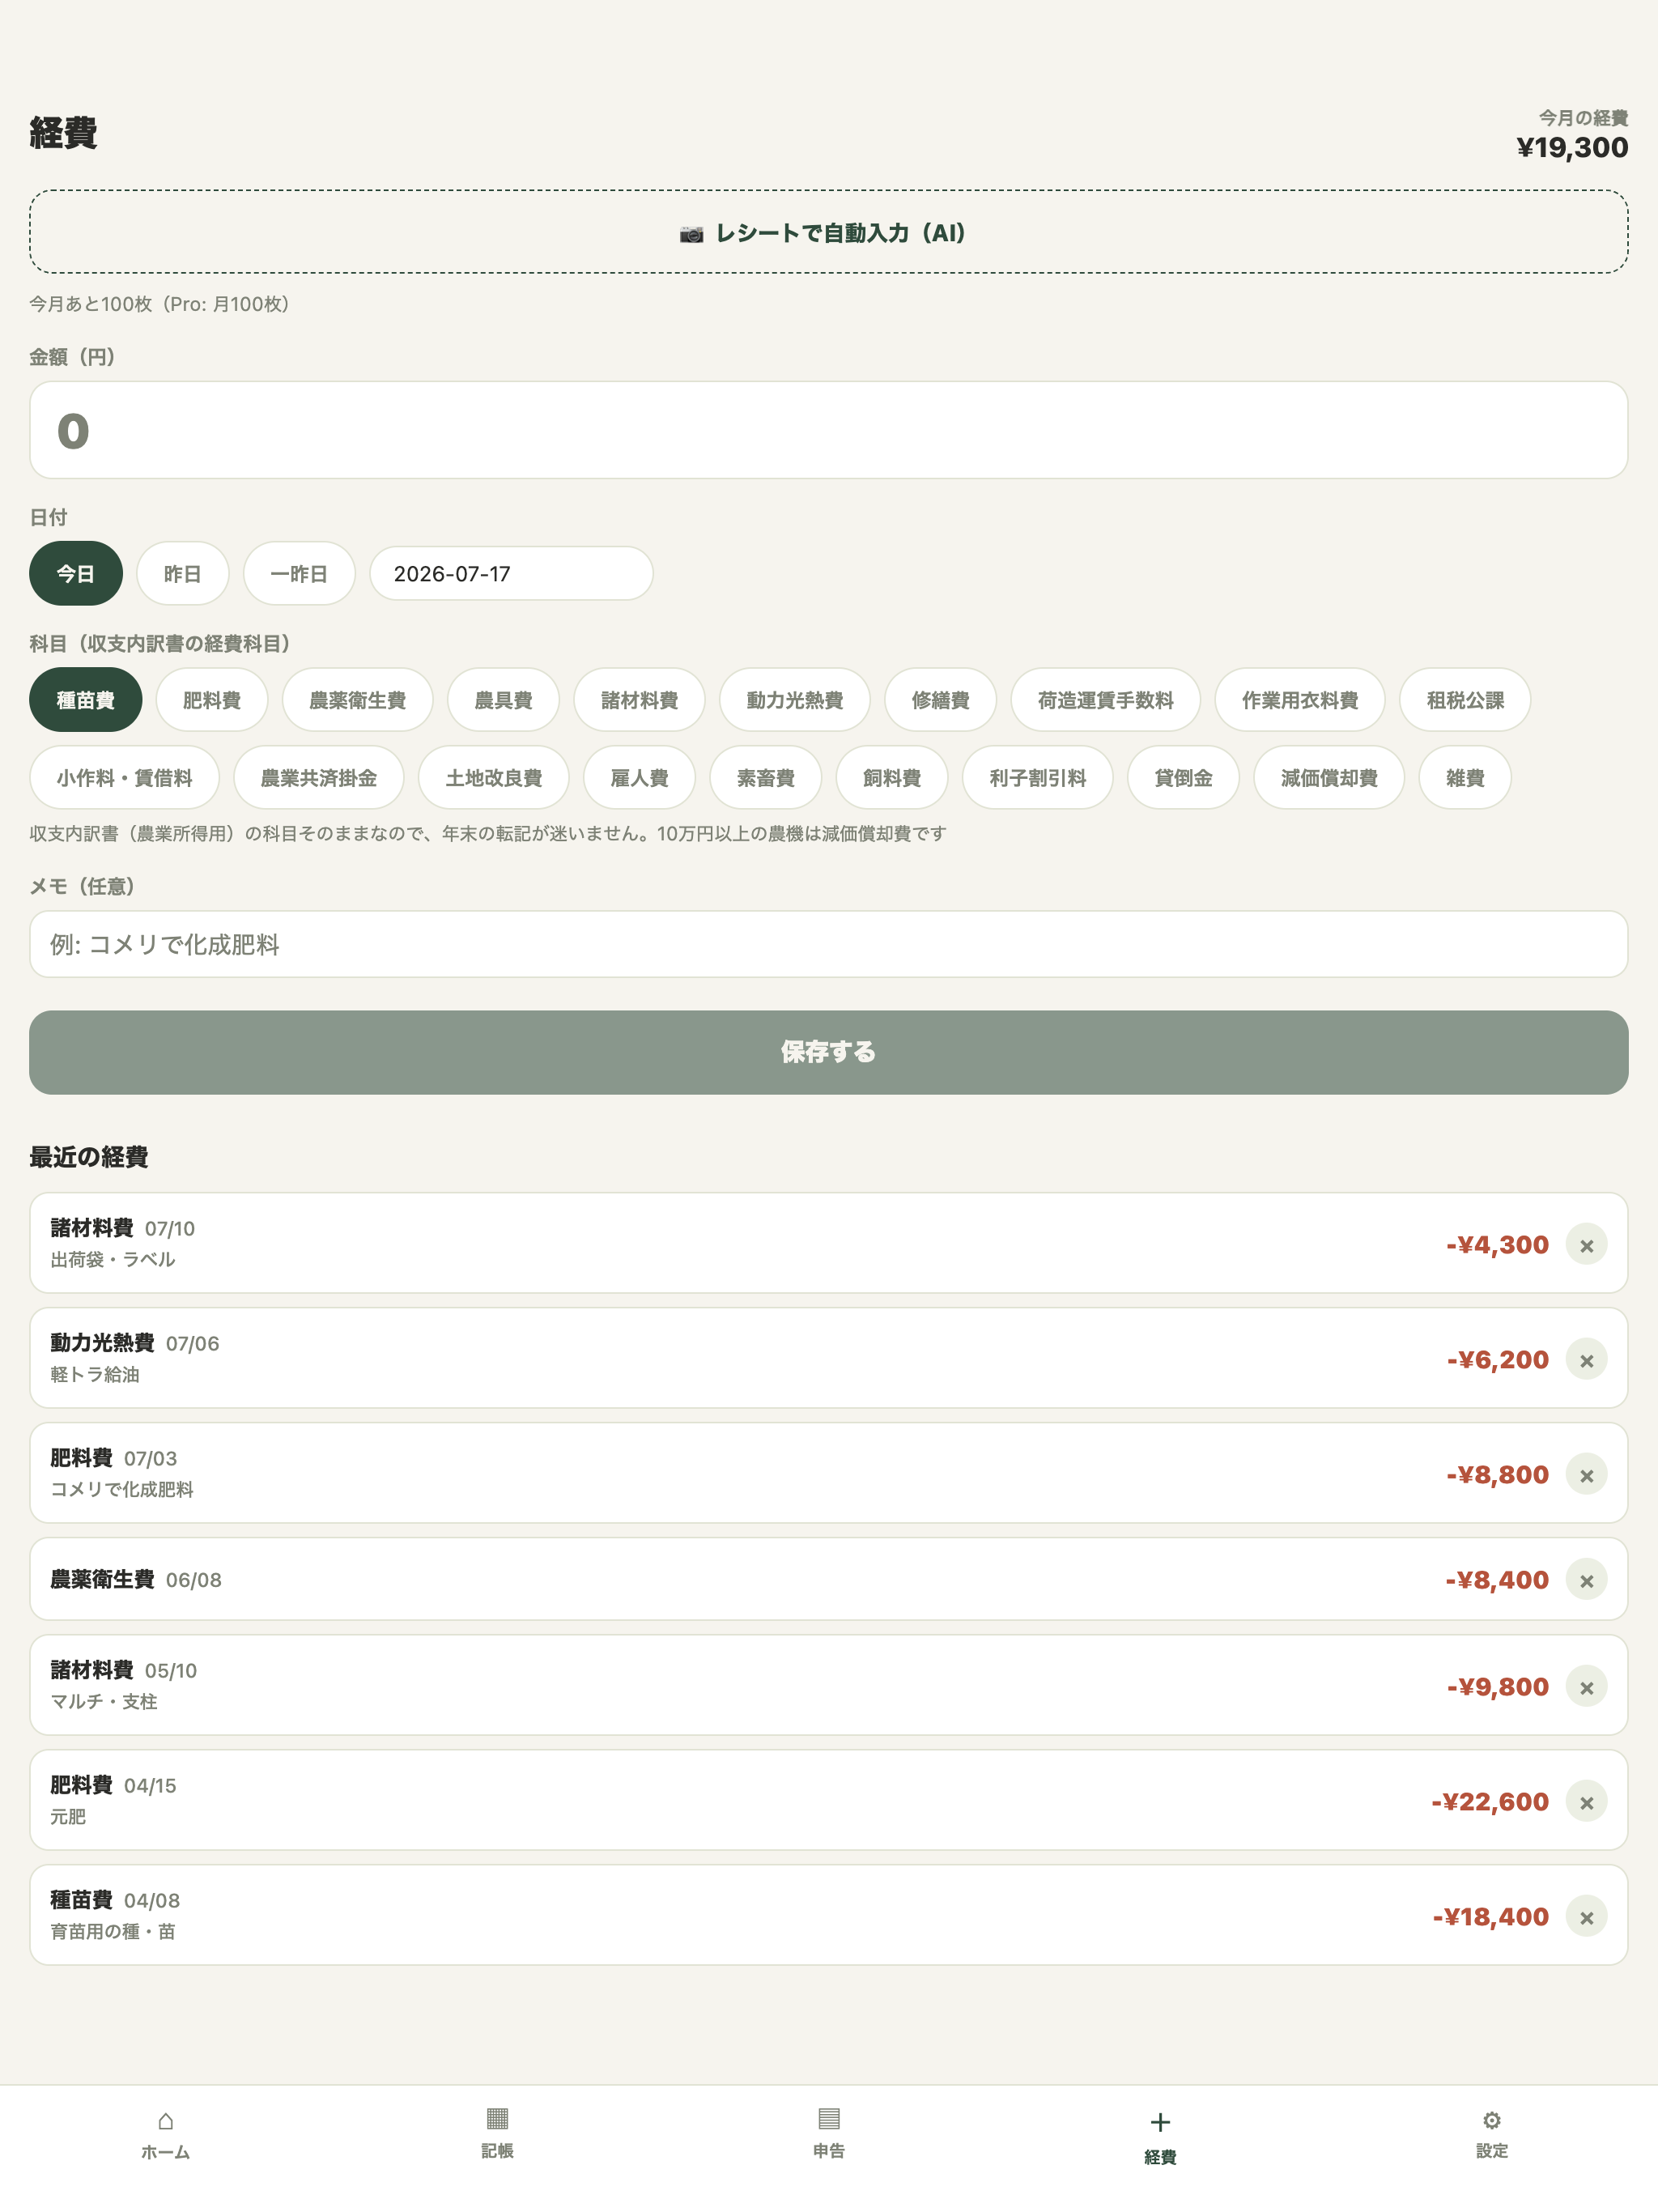Select the 農業共済掛金 category chip

pyautogui.click(x=319, y=778)
